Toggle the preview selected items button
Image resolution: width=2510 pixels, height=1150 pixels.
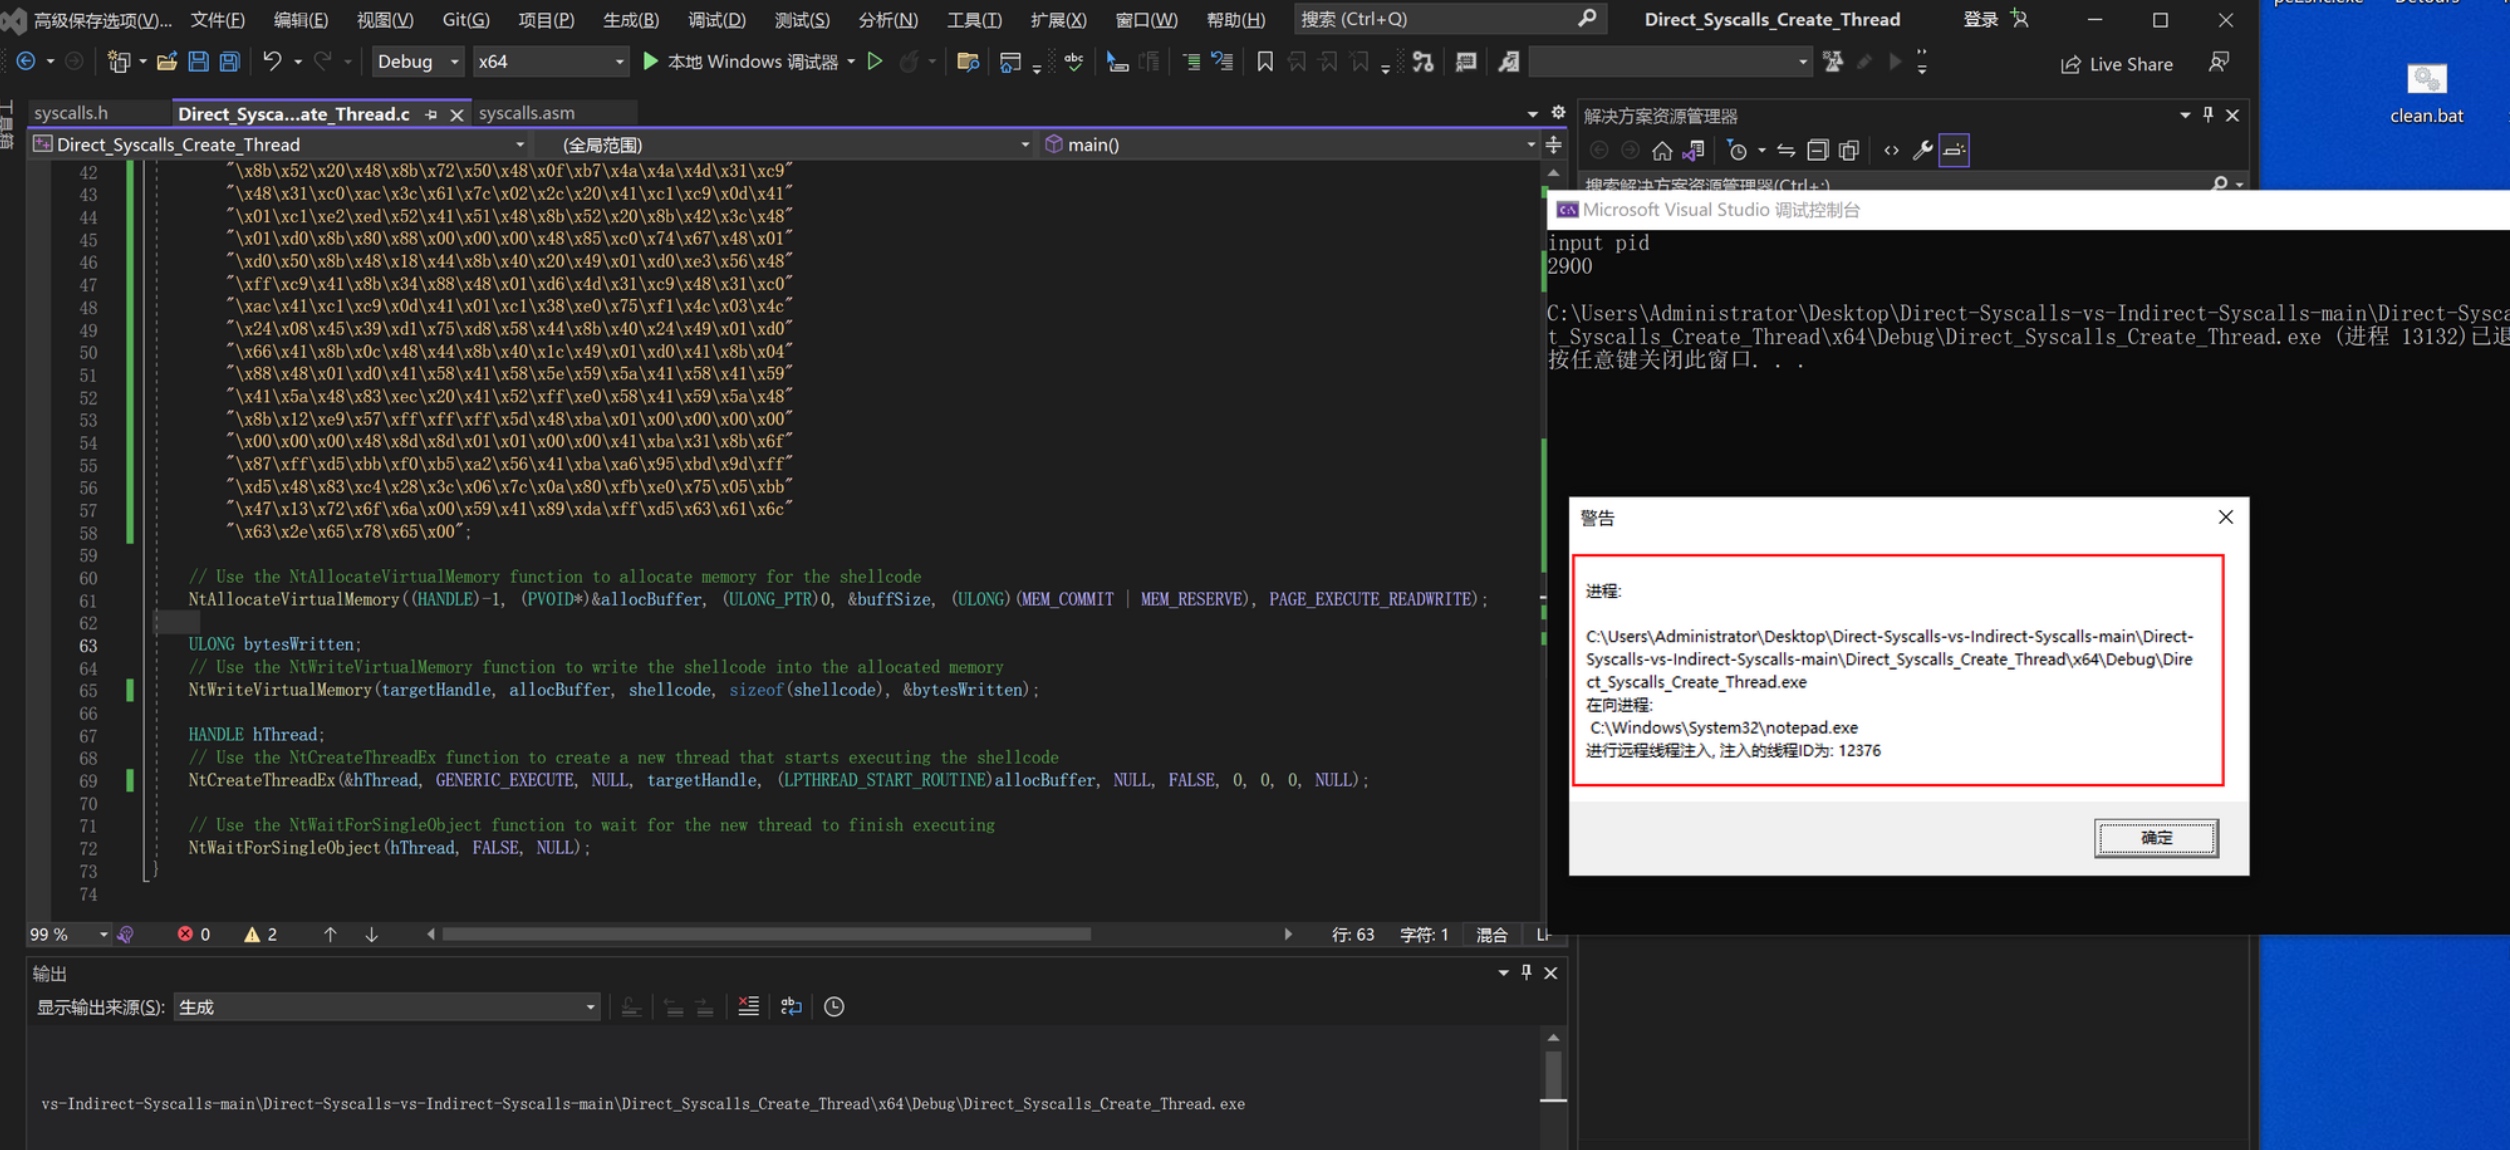click(1954, 151)
